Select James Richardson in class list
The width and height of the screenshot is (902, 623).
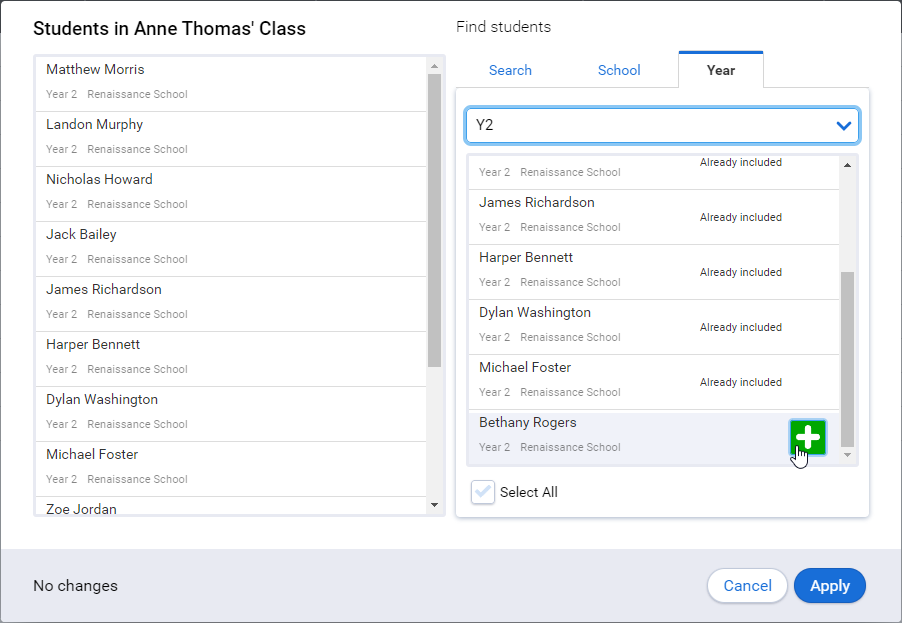point(231,304)
